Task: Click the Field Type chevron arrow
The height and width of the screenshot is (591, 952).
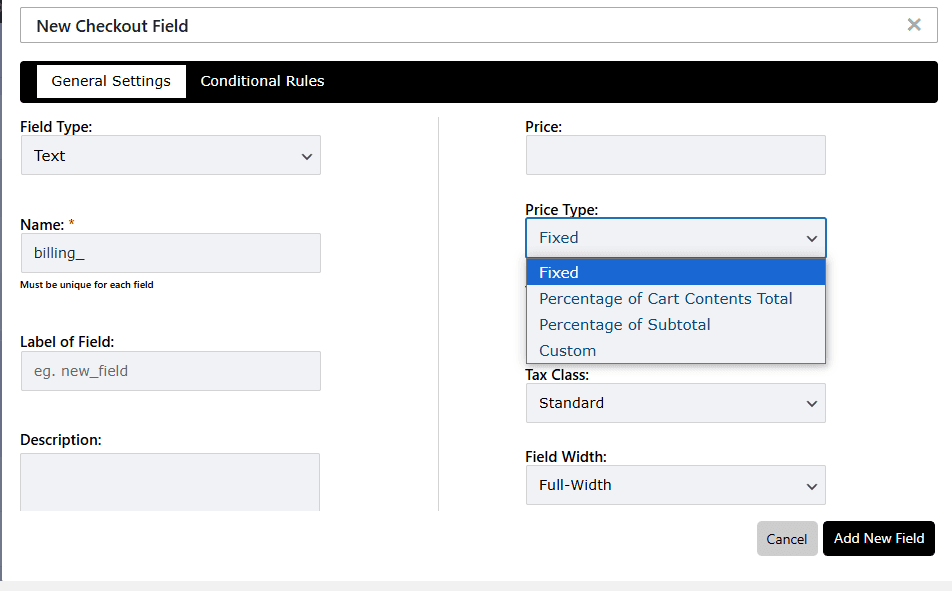Action: [307, 157]
